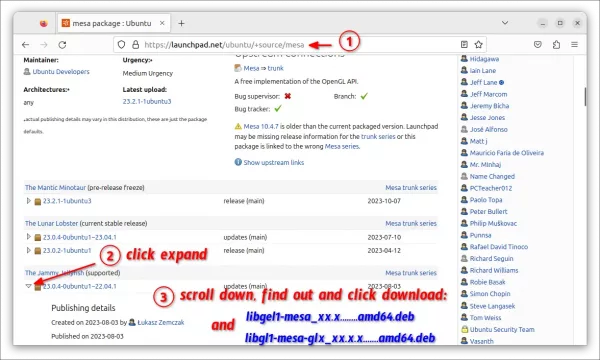Open Ubuntu Security Team link
Image resolution: width=600 pixels, height=360 pixels.
coord(502,329)
